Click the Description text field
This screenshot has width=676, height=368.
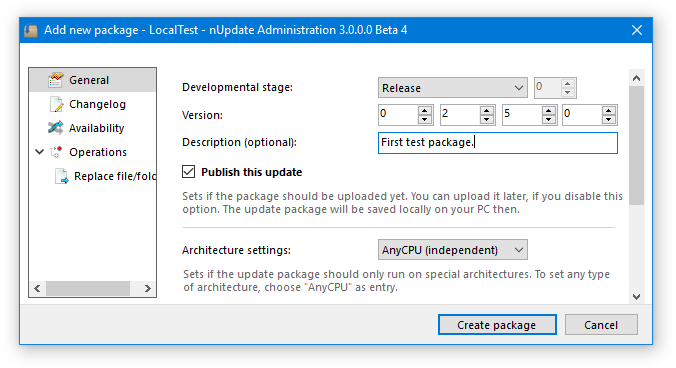tap(498, 143)
